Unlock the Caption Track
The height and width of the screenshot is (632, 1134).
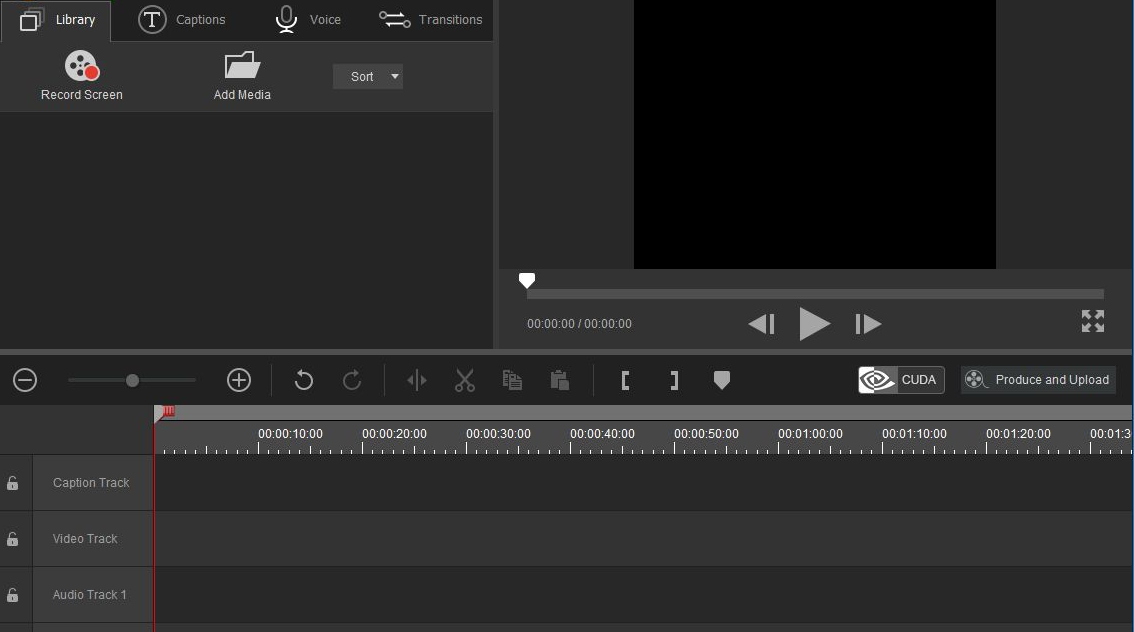coord(14,483)
